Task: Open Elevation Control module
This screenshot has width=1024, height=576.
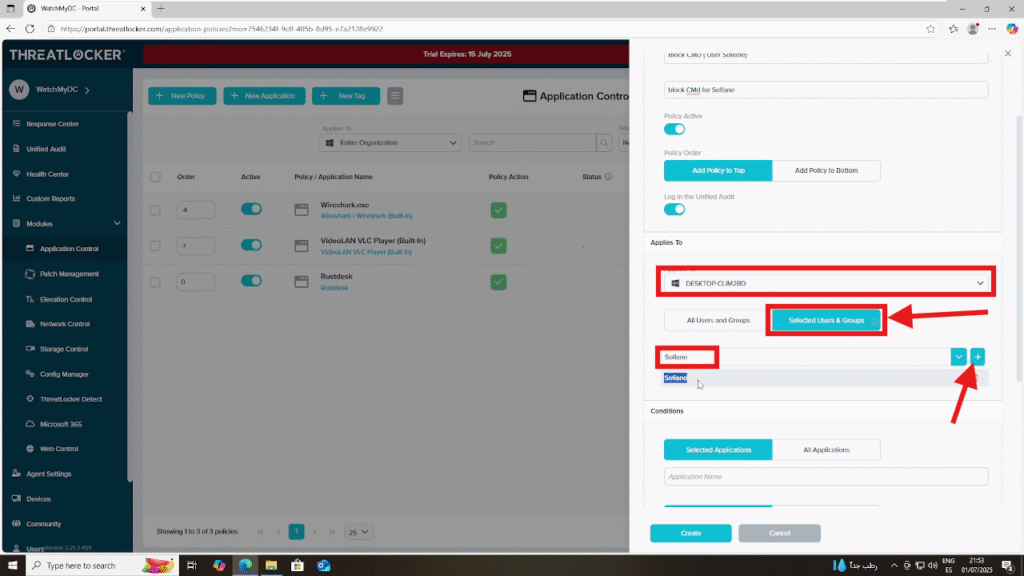Action: [x=66, y=299]
